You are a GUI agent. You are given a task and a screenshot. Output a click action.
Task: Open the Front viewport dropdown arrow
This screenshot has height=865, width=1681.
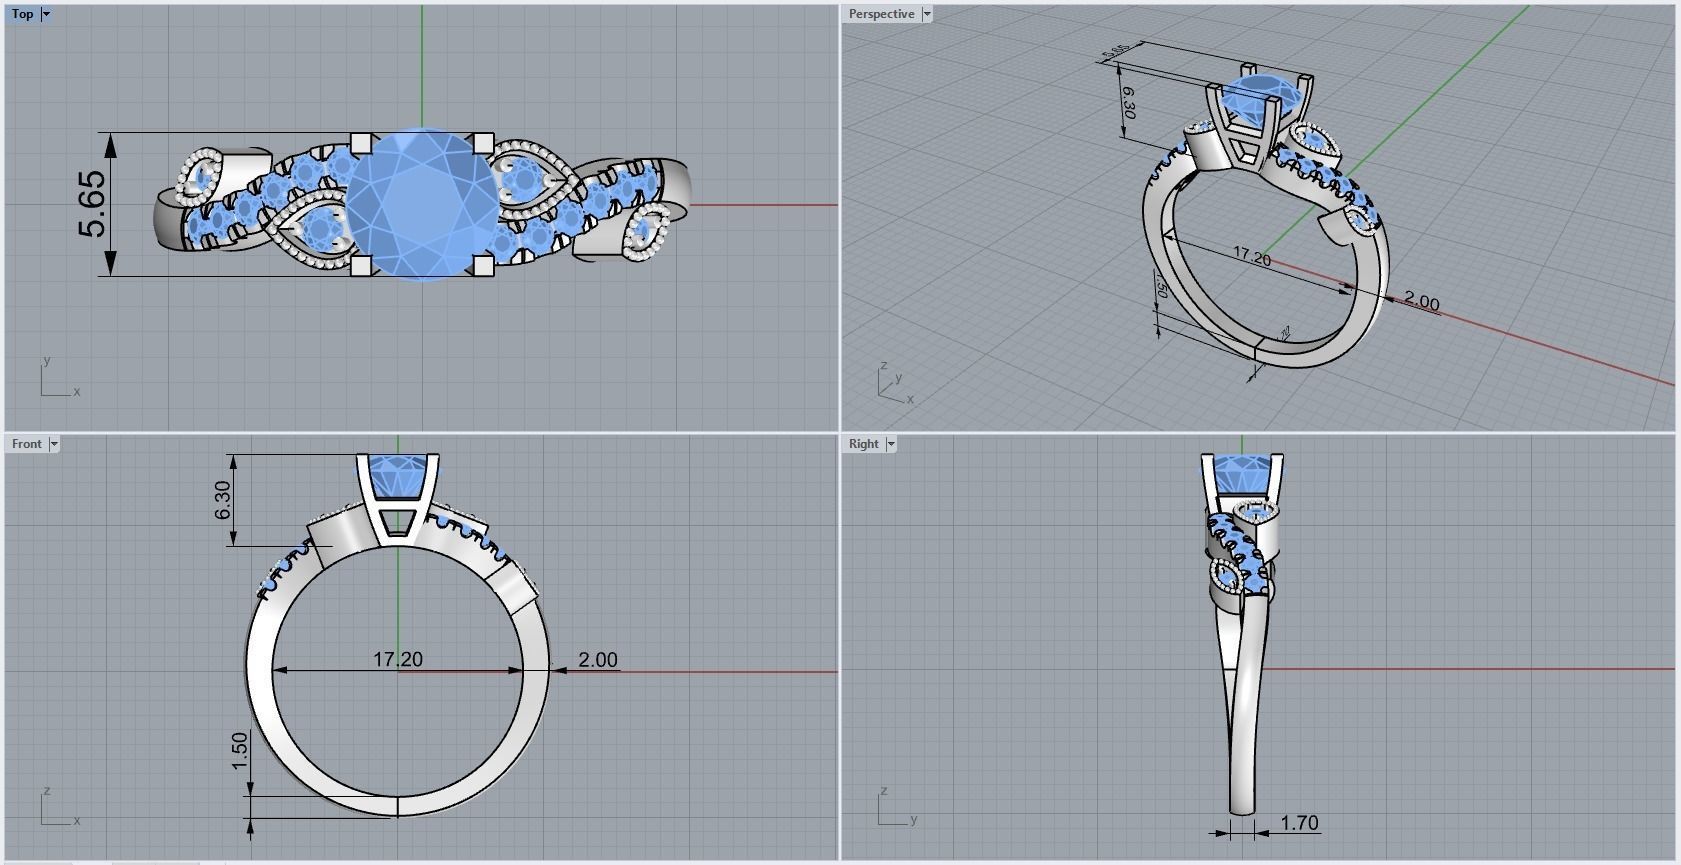click(54, 444)
